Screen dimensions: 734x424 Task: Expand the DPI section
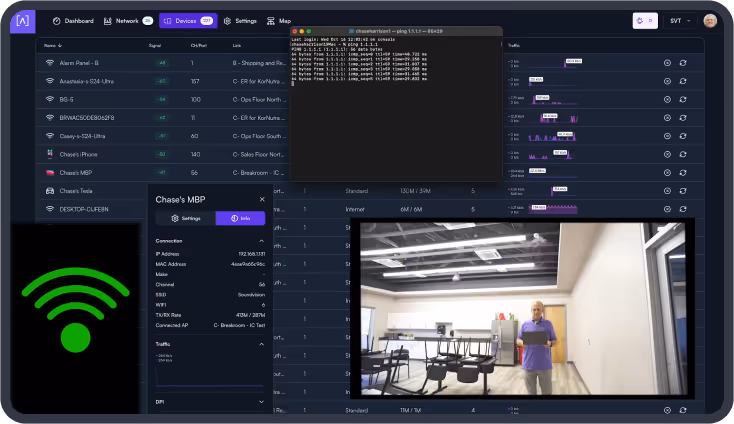click(261, 402)
